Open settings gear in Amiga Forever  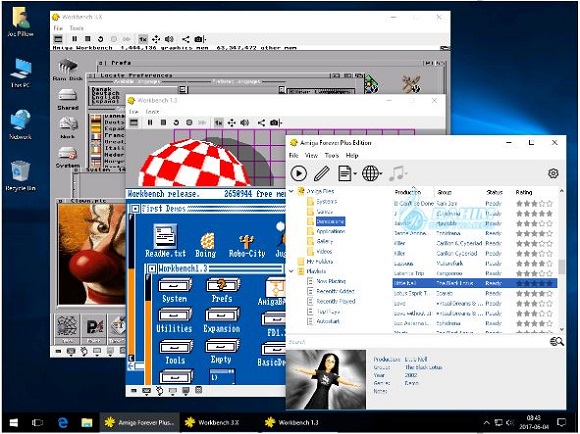pos(553,173)
